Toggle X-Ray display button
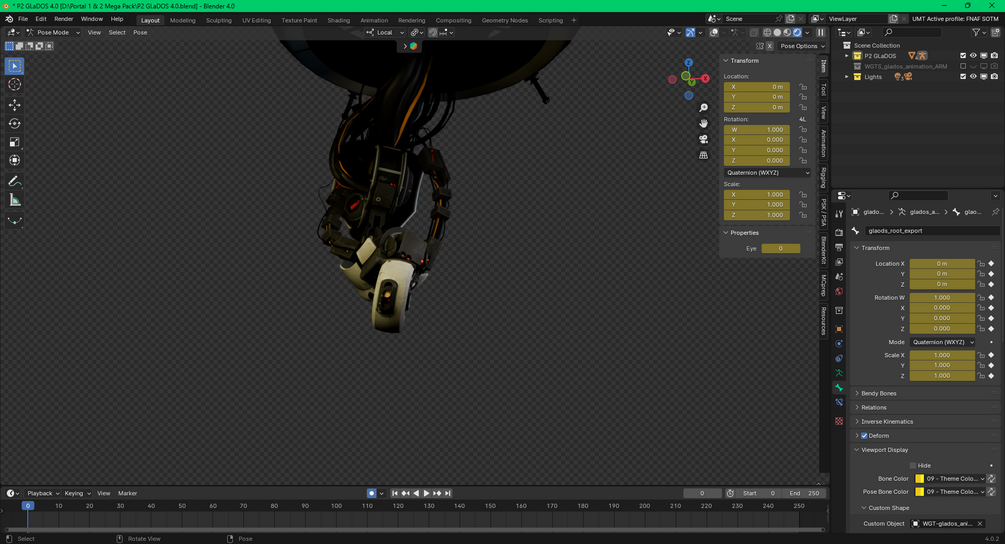 [754, 33]
